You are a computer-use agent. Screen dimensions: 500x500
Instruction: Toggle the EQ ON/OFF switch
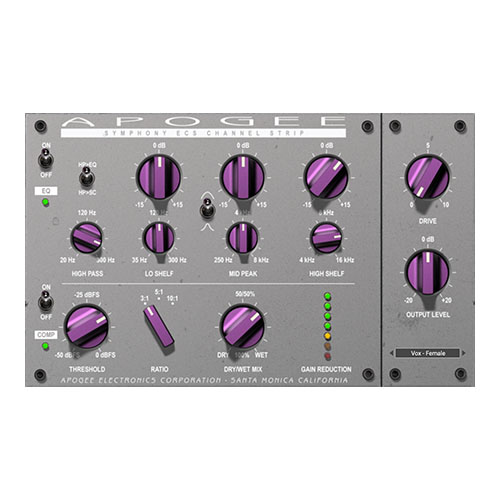tap(46, 159)
